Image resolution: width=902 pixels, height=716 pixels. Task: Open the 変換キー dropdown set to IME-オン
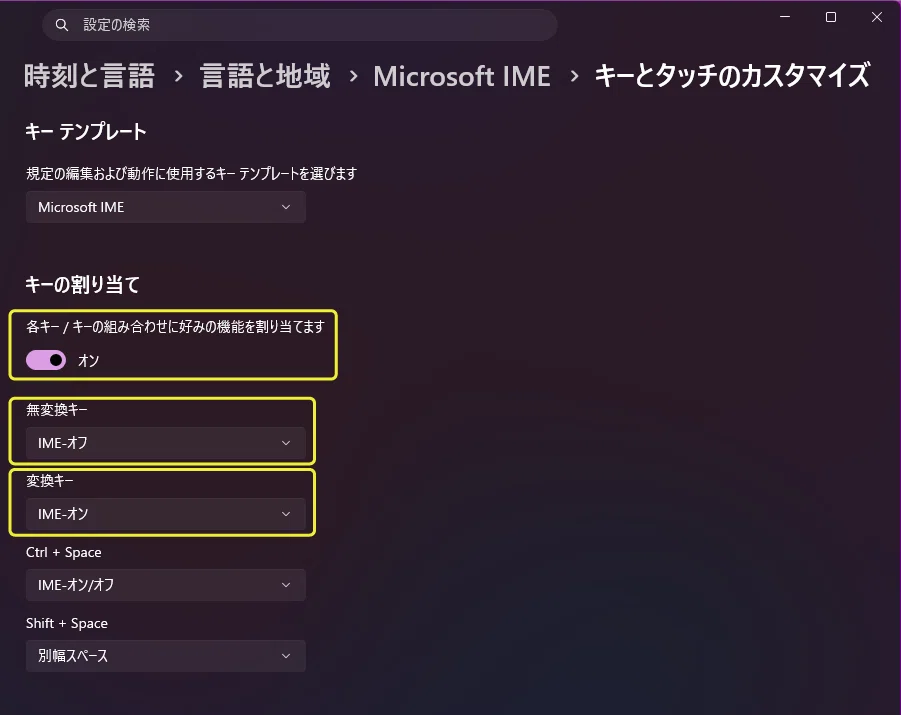(166, 514)
